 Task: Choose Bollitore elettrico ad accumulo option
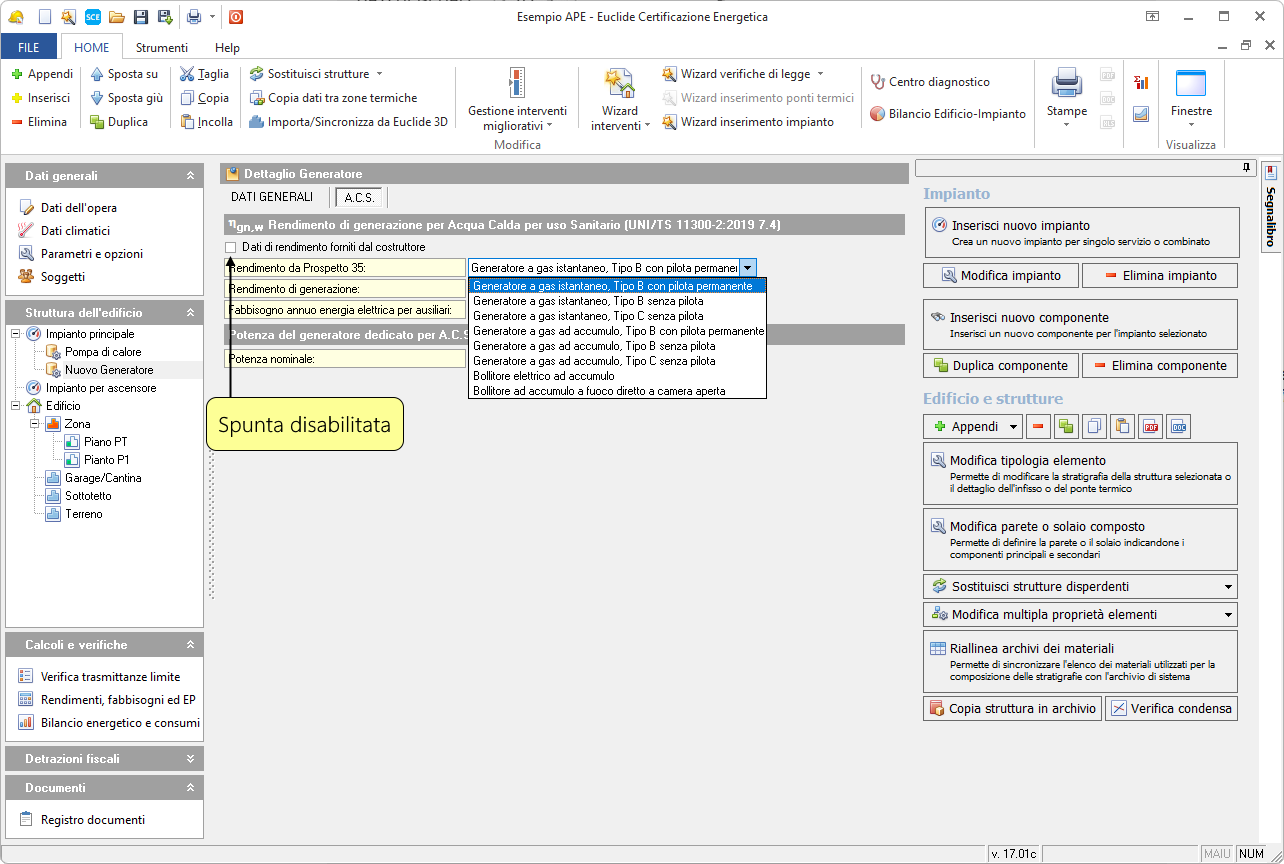[543, 376]
